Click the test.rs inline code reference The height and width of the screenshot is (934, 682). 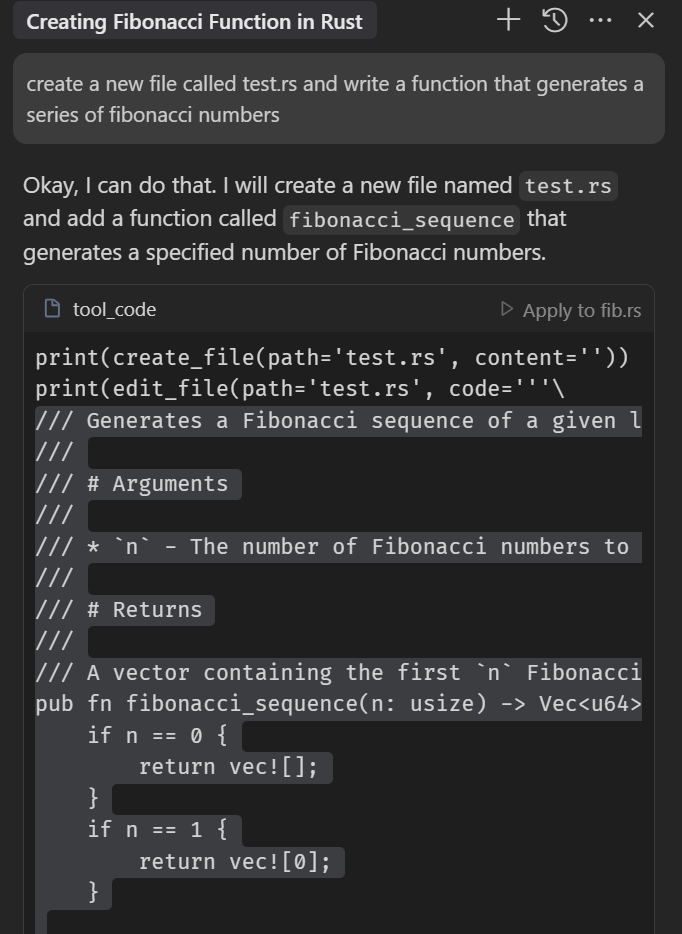(x=569, y=186)
